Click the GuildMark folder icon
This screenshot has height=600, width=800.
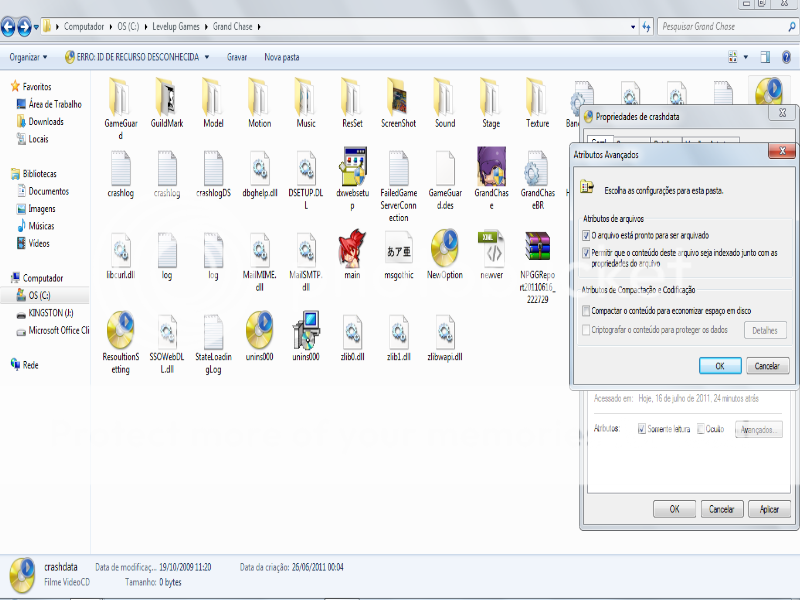(167, 97)
